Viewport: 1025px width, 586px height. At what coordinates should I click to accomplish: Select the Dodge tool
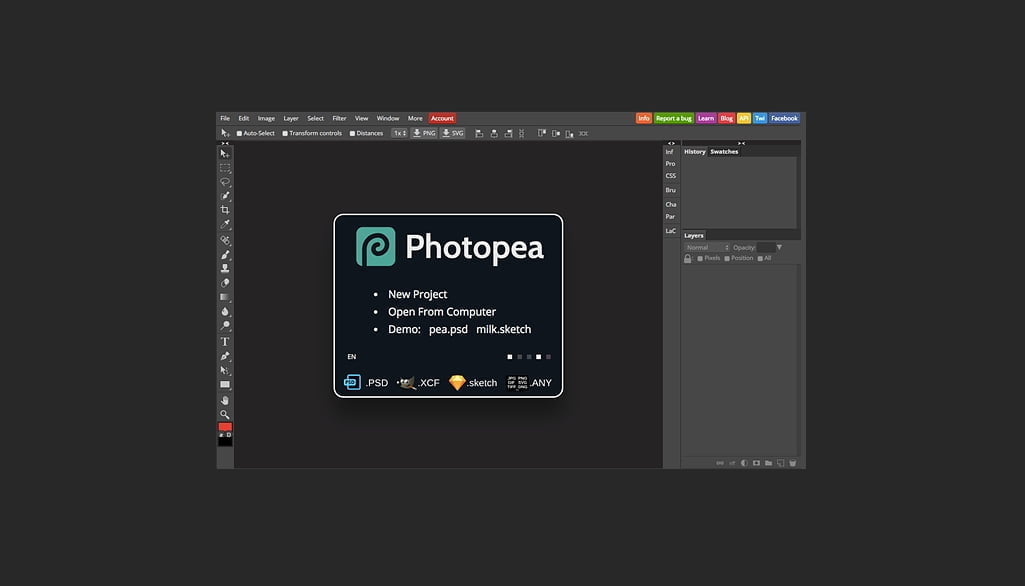pyautogui.click(x=225, y=326)
